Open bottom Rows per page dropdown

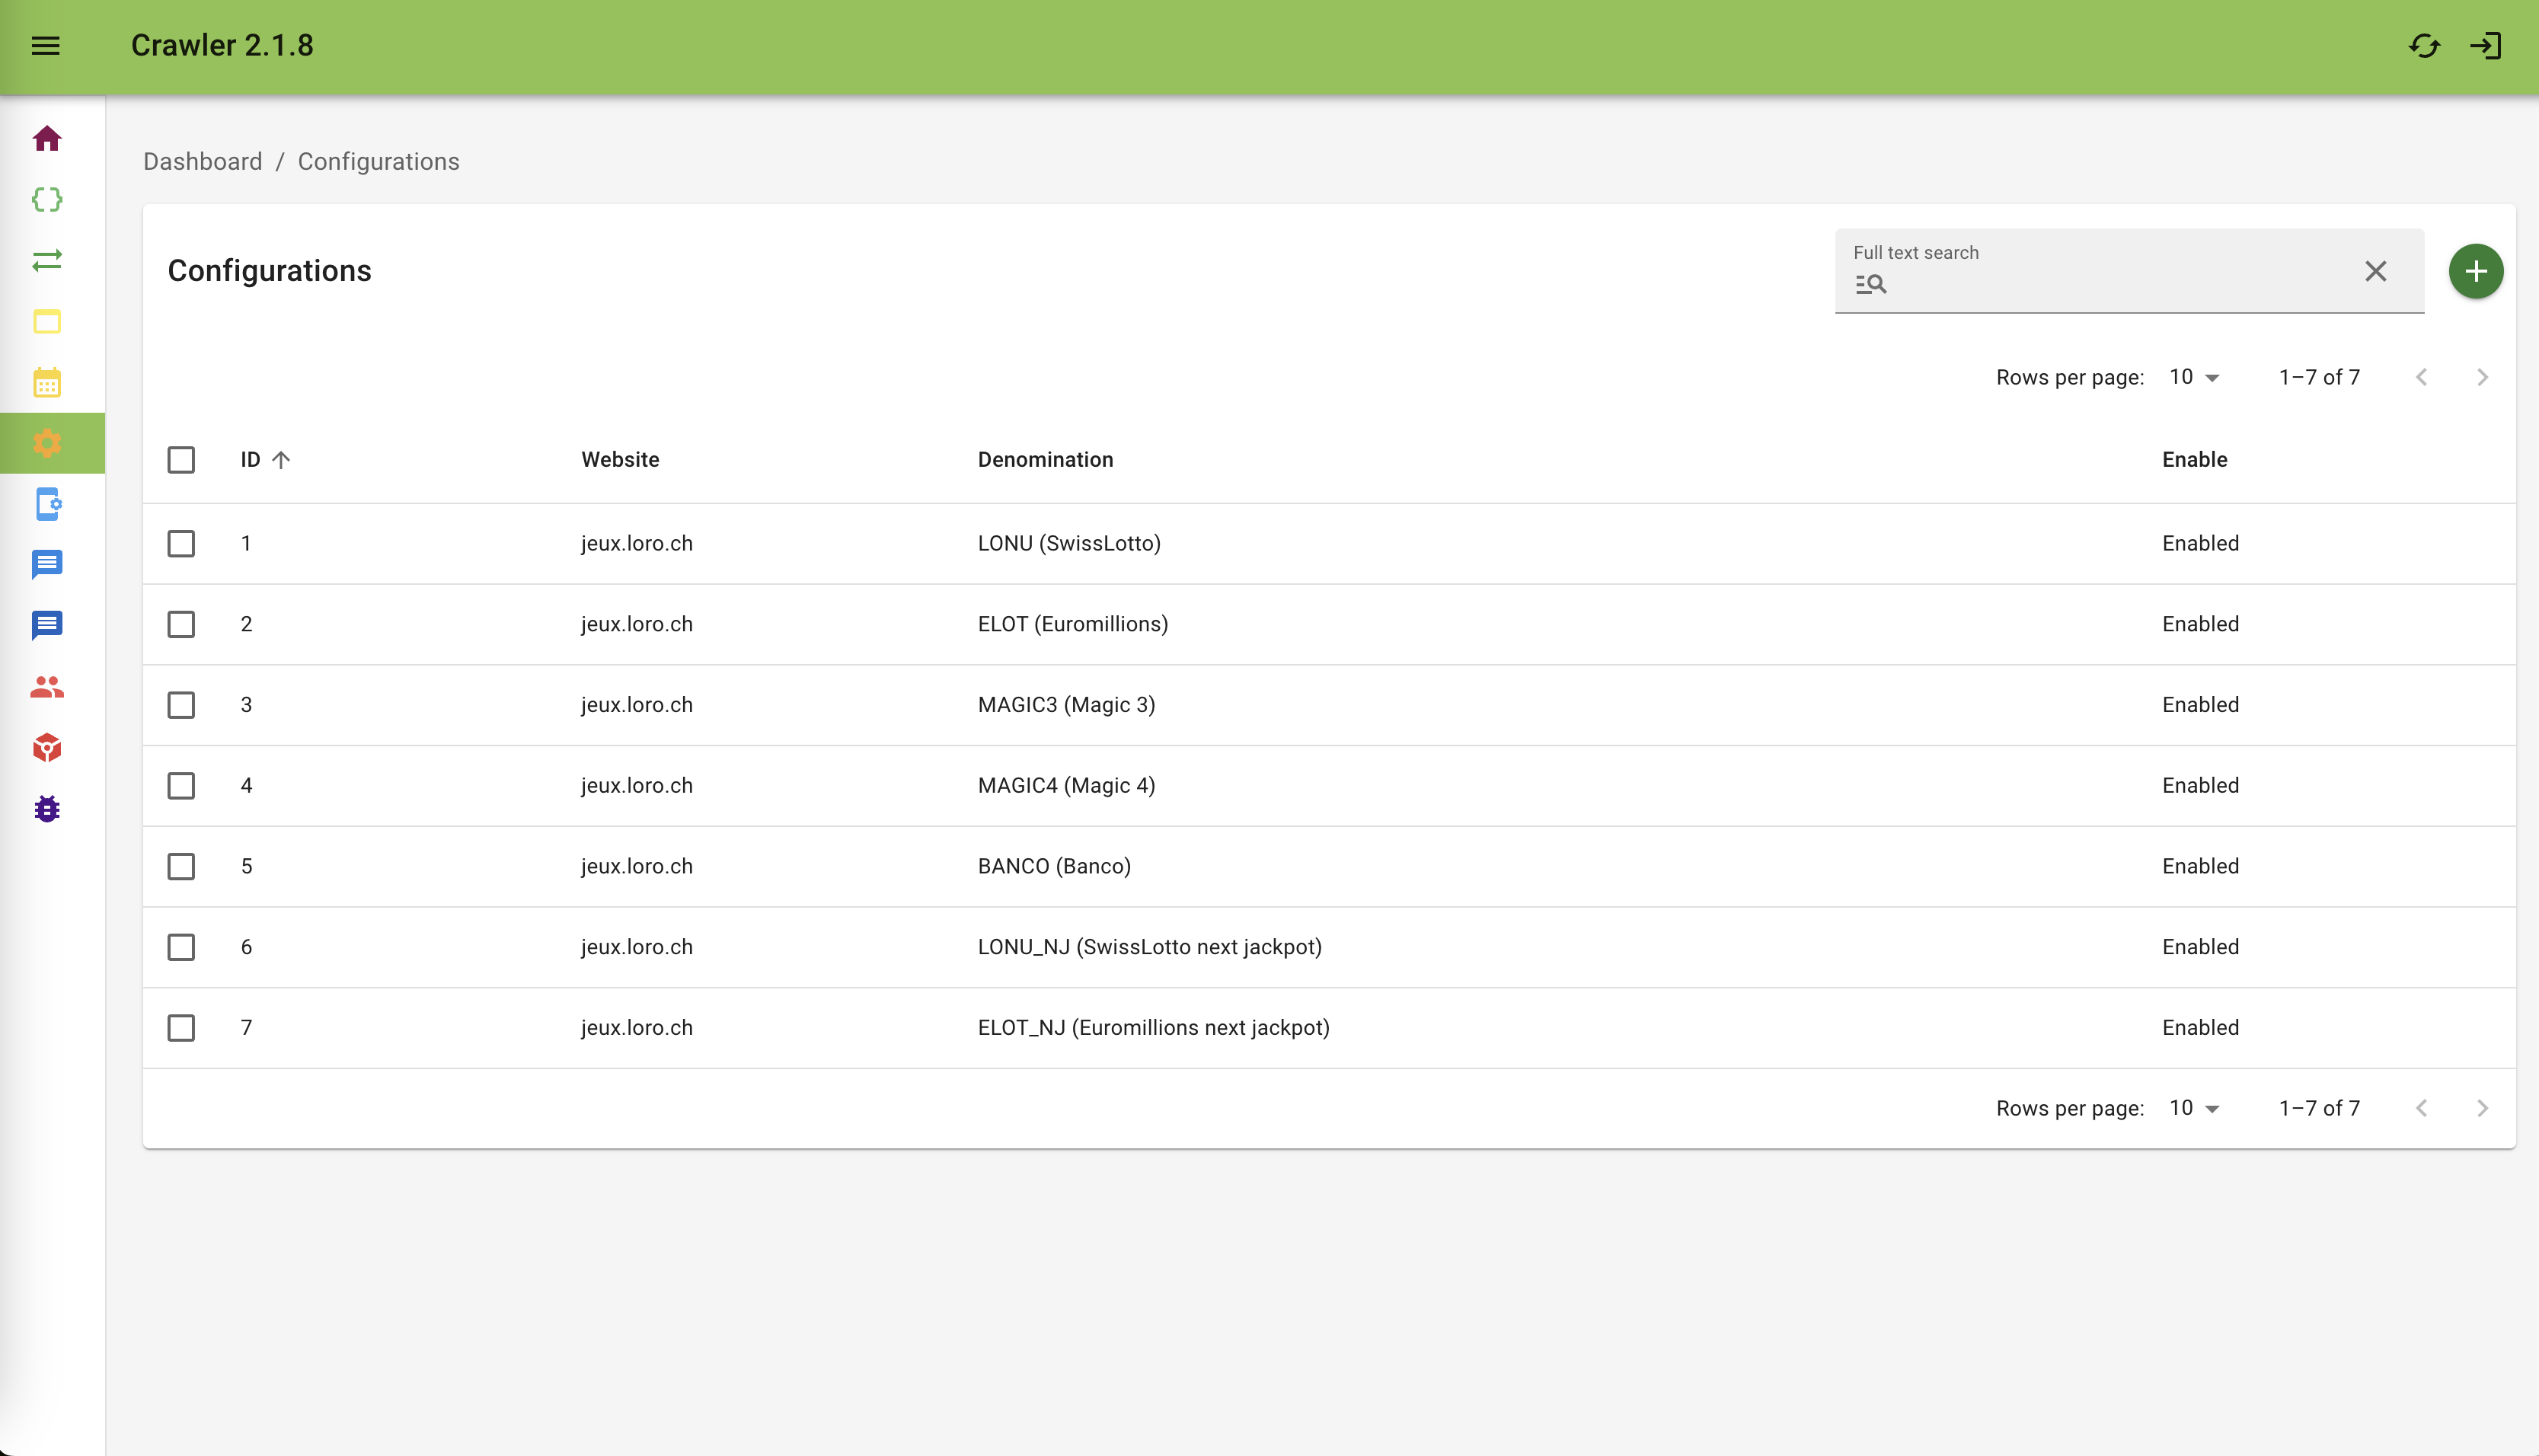pyautogui.click(x=2194, y=1108)
